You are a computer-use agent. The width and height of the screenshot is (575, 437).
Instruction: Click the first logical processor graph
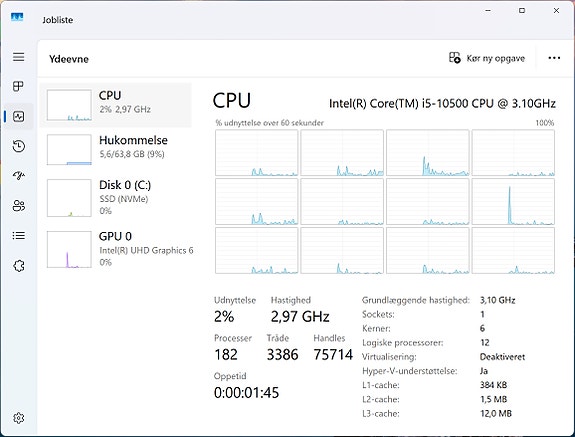coord(256,153)
